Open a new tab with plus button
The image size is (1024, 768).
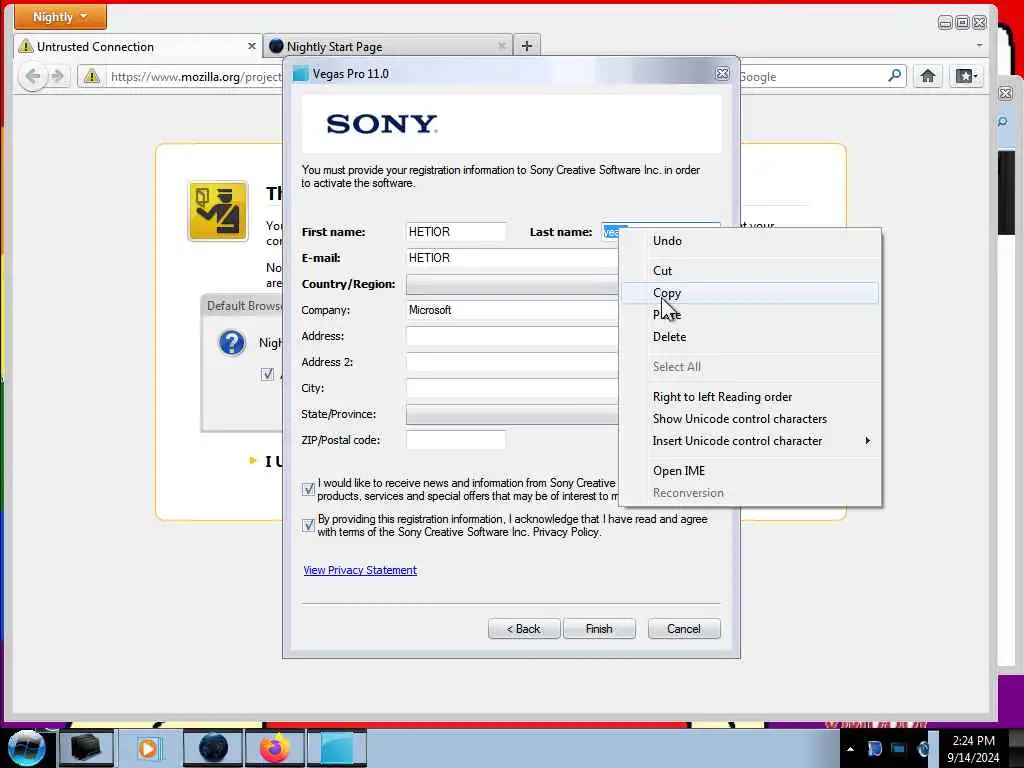click(x=527, y=46)
